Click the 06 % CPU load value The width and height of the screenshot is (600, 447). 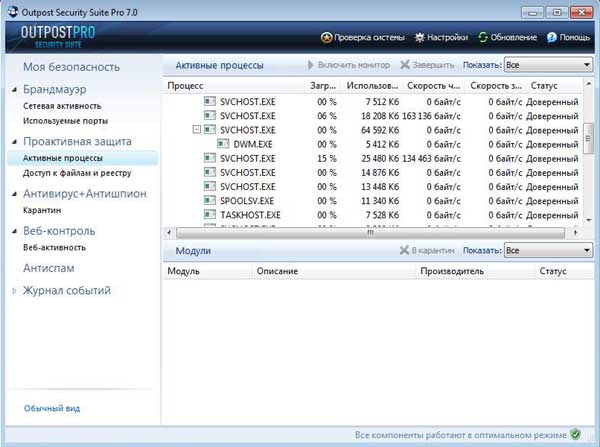[326, 116]
